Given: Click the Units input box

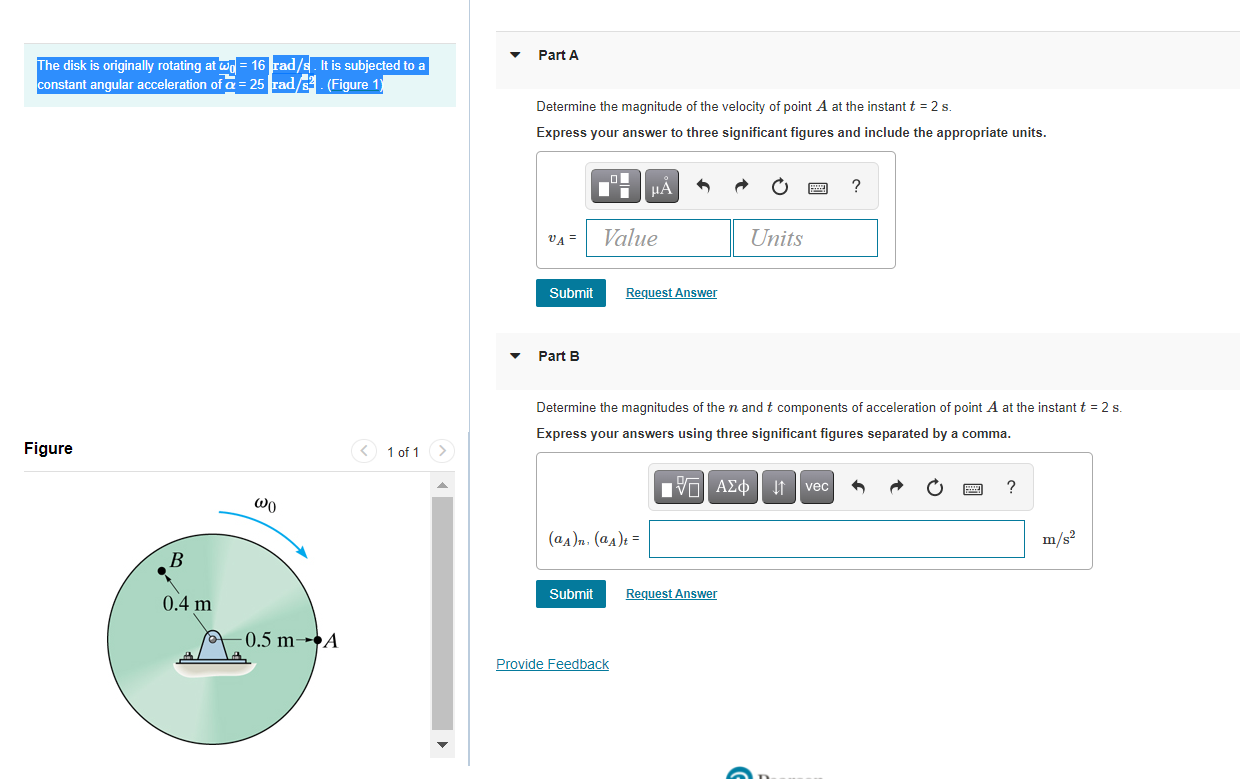Looking at the screenshot, I should (x=805, y=238).
